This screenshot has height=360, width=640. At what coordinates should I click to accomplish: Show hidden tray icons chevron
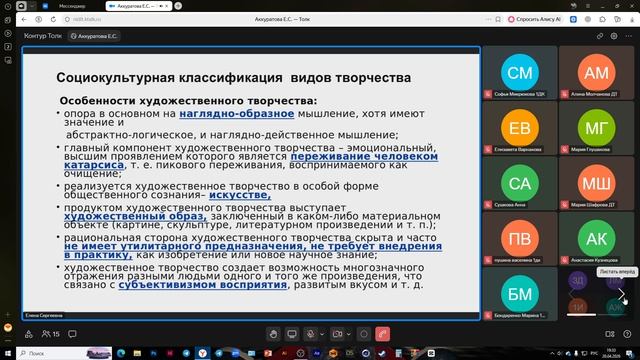pos(552,353)
